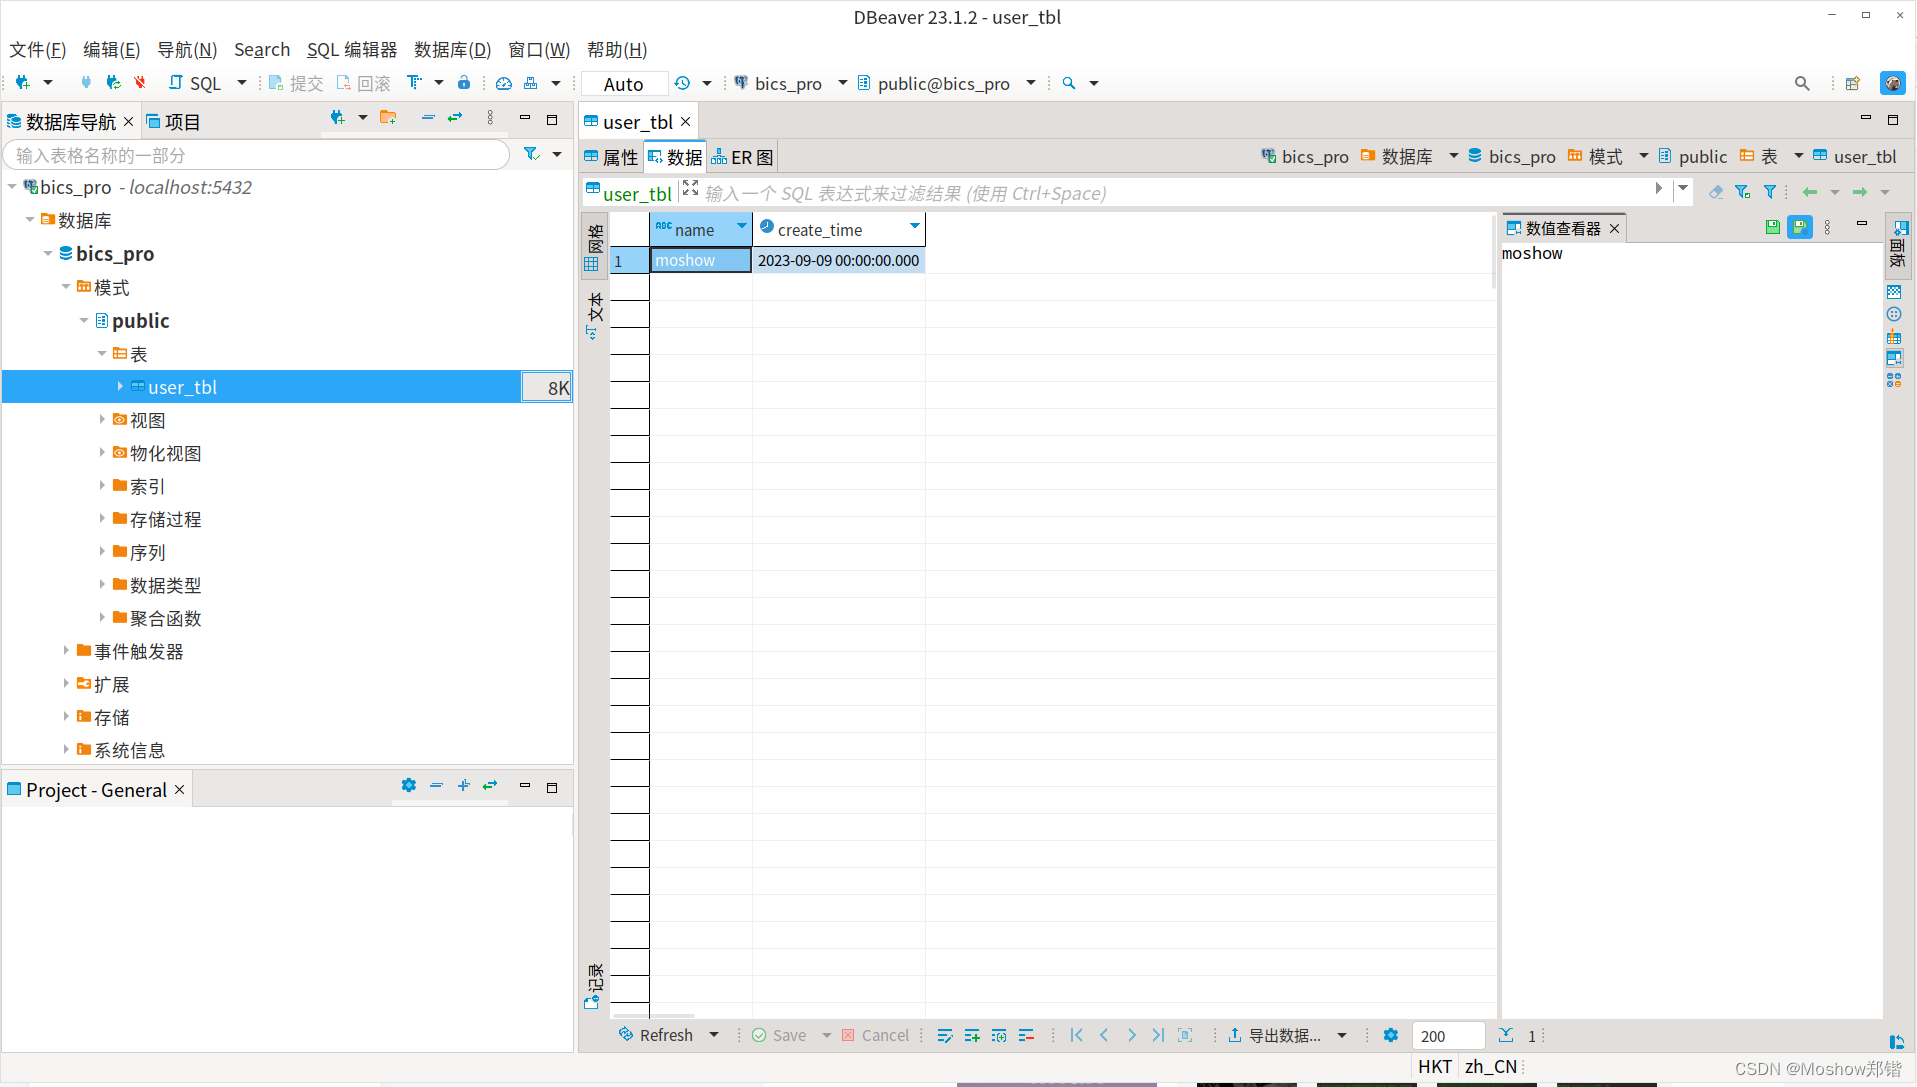Expand the 系统信息 folder

[66, 749]
